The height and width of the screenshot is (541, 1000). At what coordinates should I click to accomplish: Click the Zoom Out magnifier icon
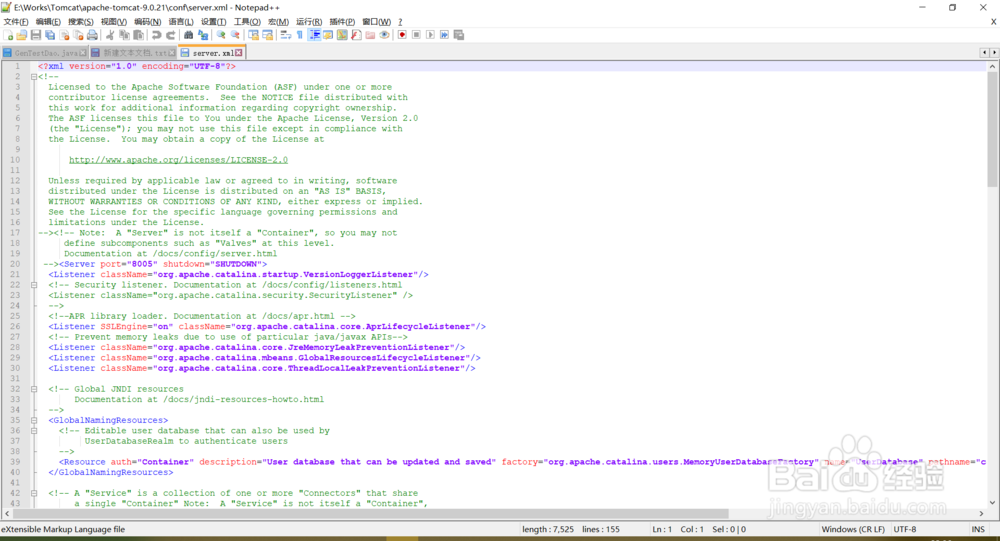tap(235, 35)
